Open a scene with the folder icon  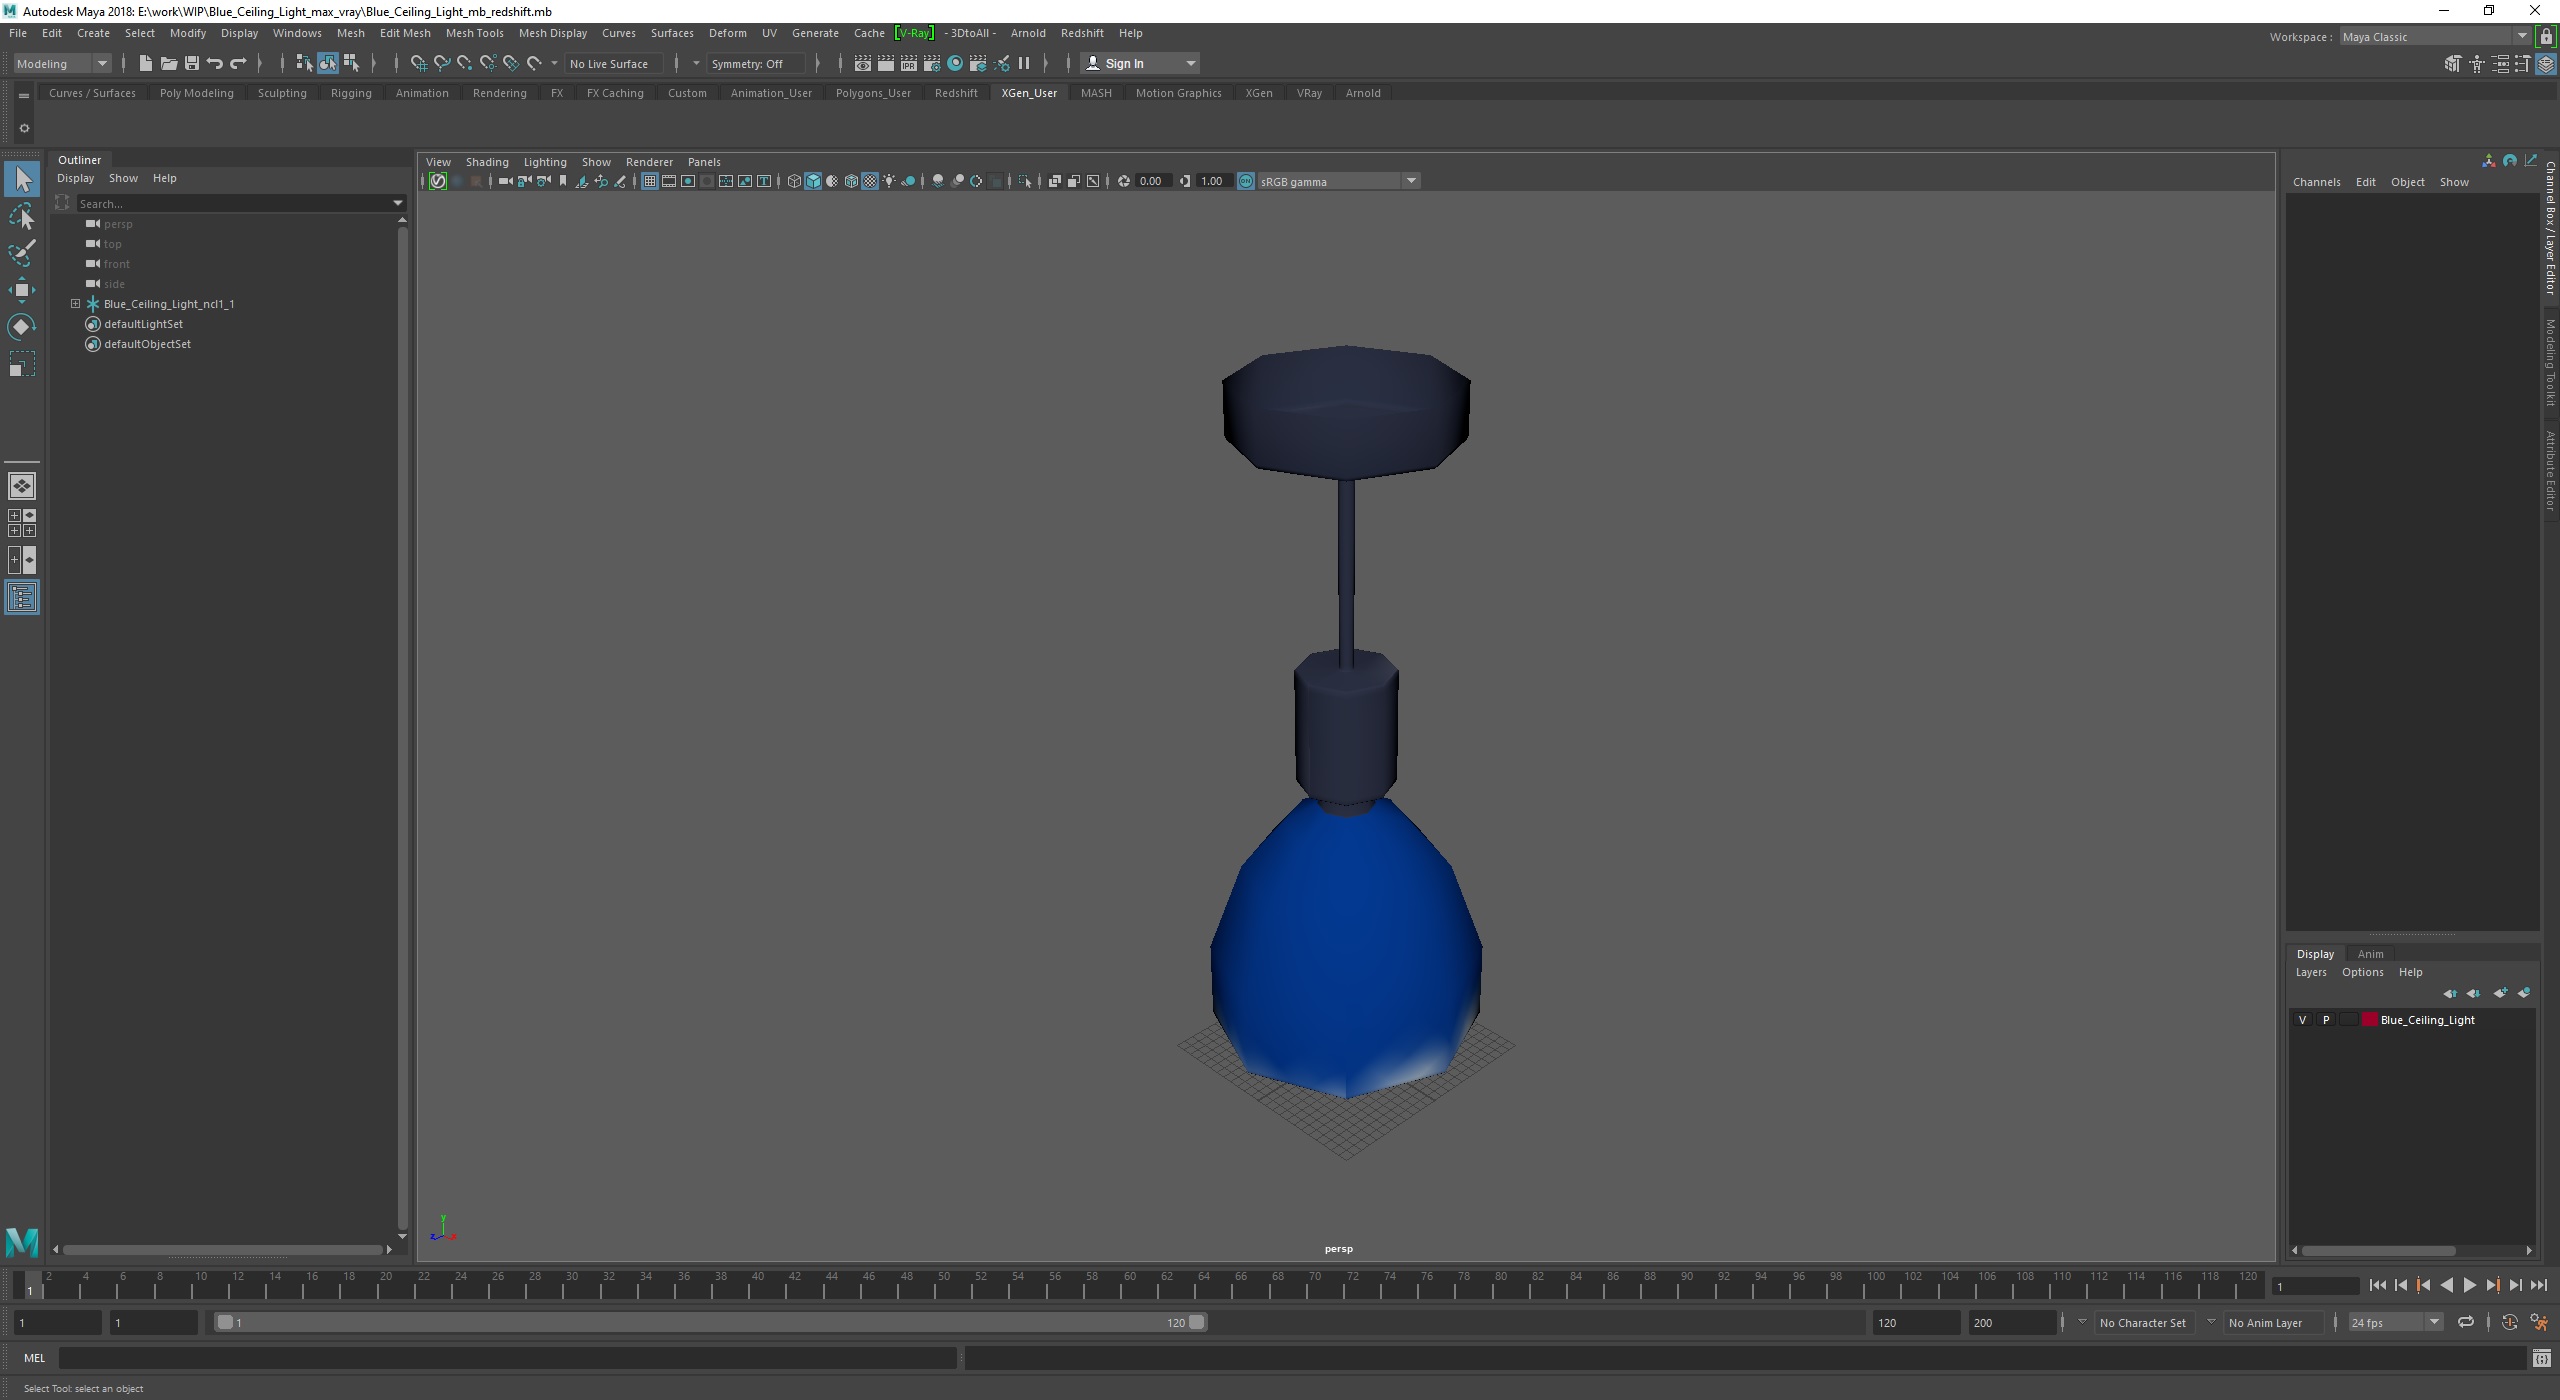[168, 63]
